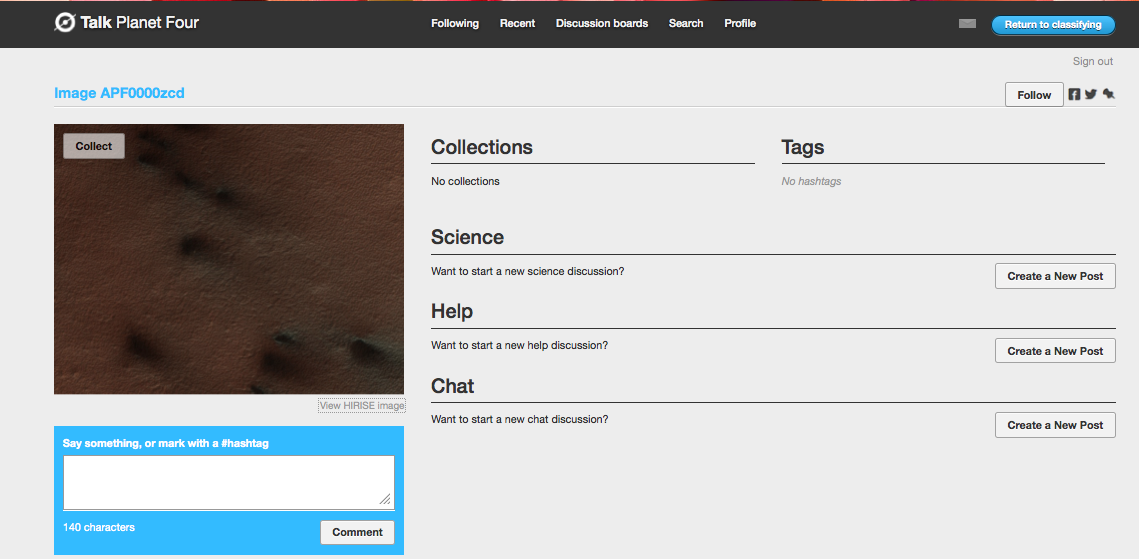Open the Following menu item
The height and width of the screenshot is (559, 1139).
tap(455, 23)
